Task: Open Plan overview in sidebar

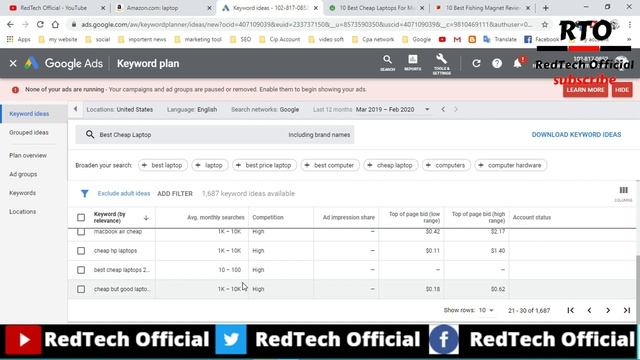Action: [x=28, y=156]
